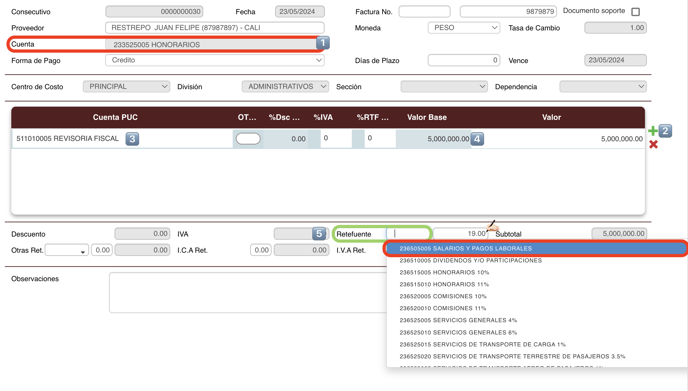
Task: Click the Subtotal field 5,000,000.00
Action: click(x=619, y=234)
